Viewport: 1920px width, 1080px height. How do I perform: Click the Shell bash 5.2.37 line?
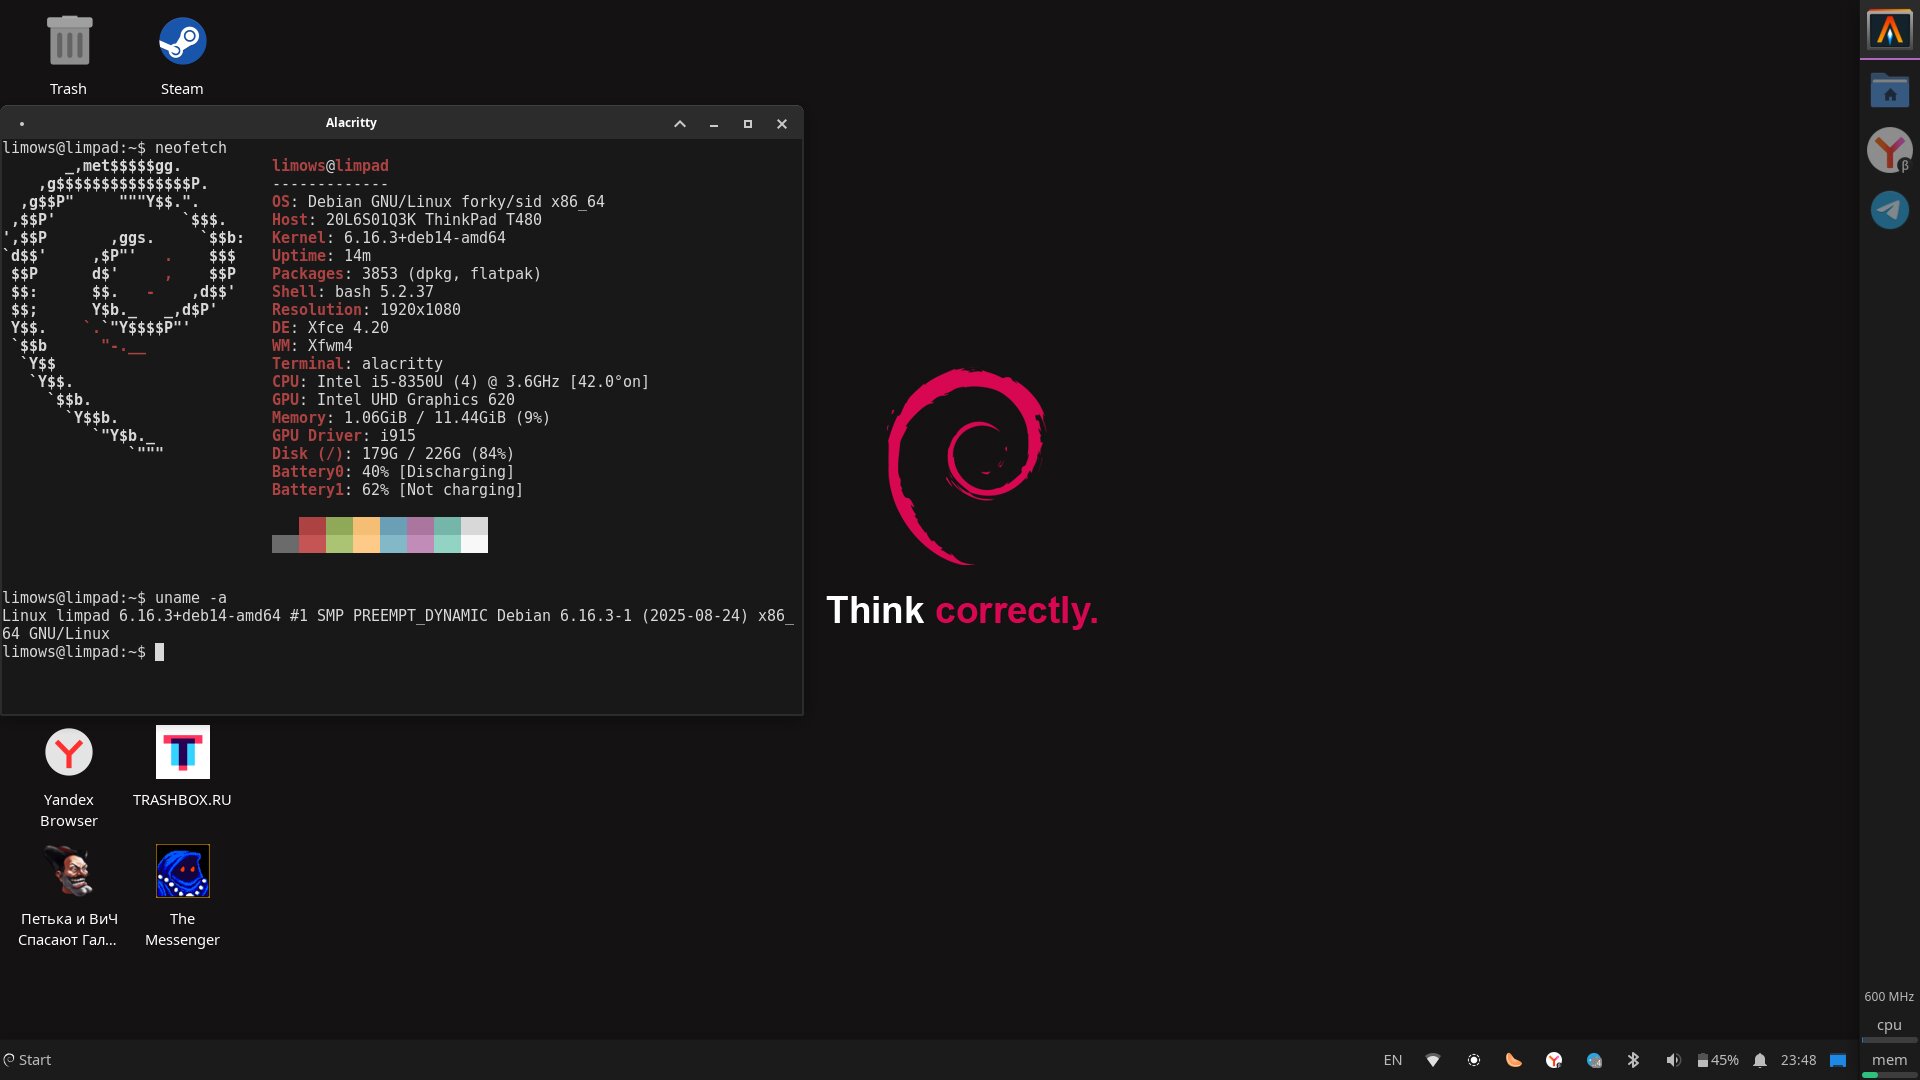[353, 292]
